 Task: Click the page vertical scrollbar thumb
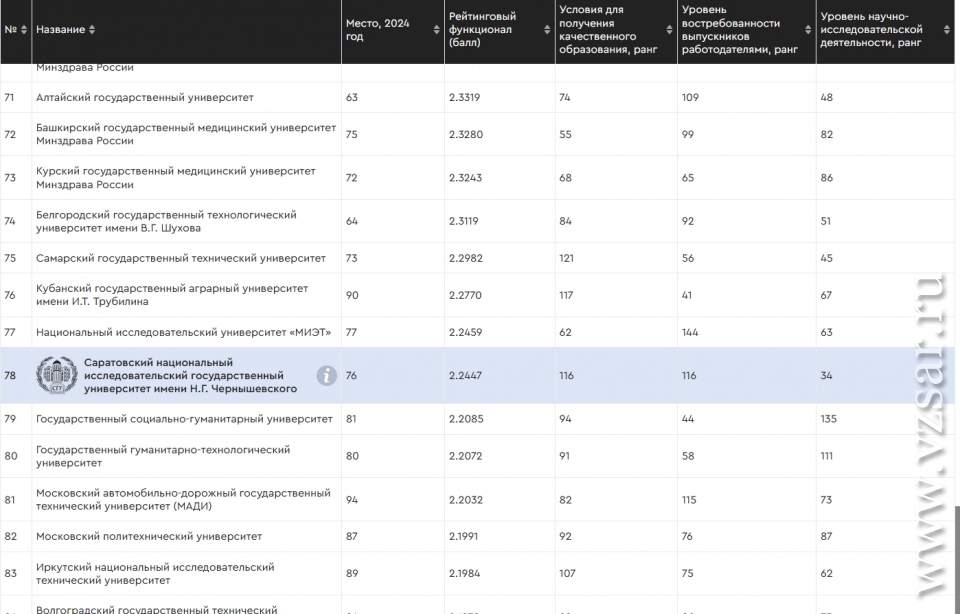pos(957,560)
